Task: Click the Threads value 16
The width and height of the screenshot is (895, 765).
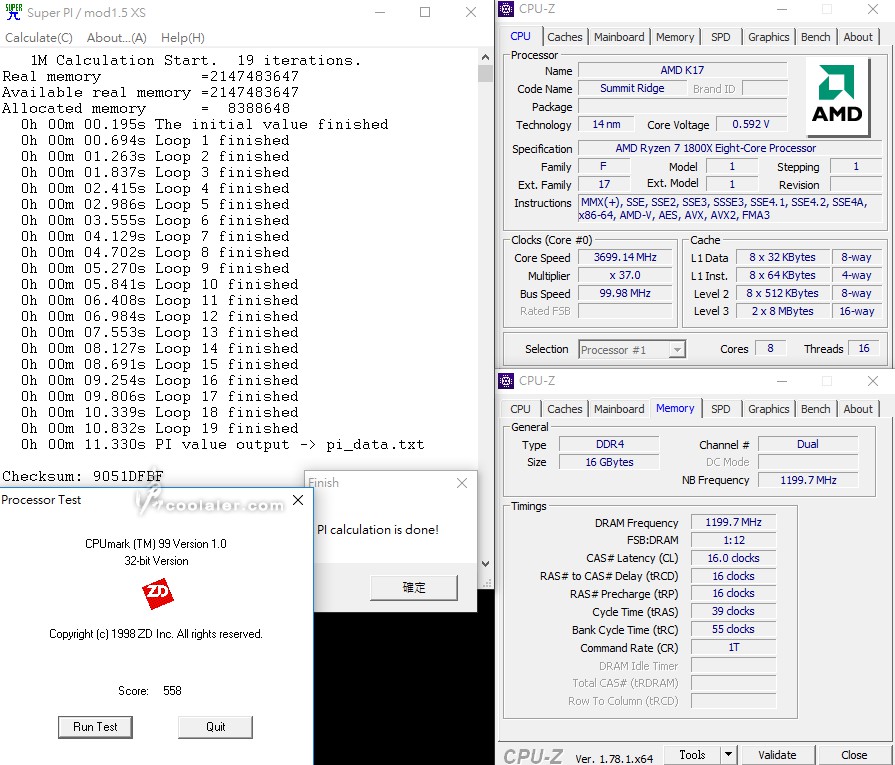Action: point(864,348)
